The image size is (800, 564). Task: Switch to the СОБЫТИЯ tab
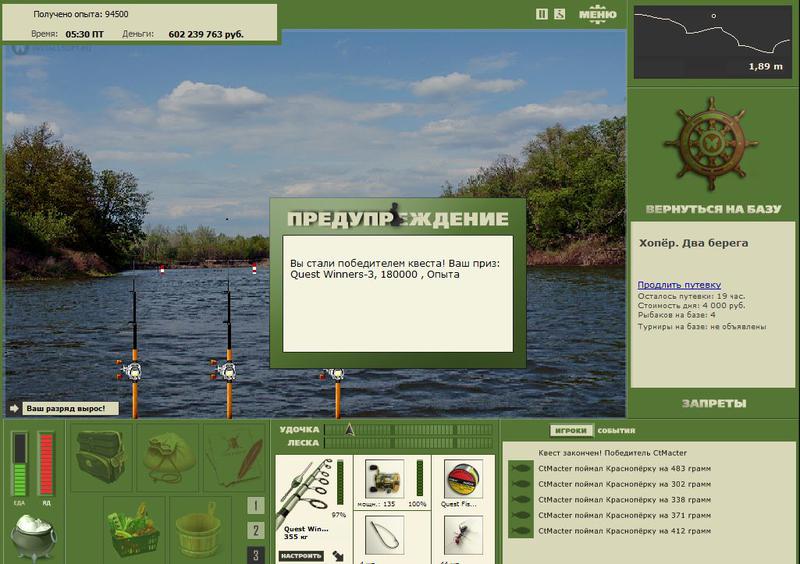(616, 430)
